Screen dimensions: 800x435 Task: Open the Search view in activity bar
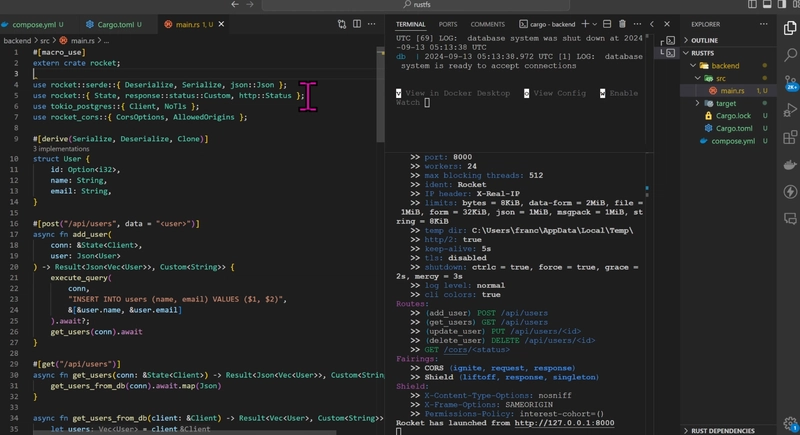point(790,55)
